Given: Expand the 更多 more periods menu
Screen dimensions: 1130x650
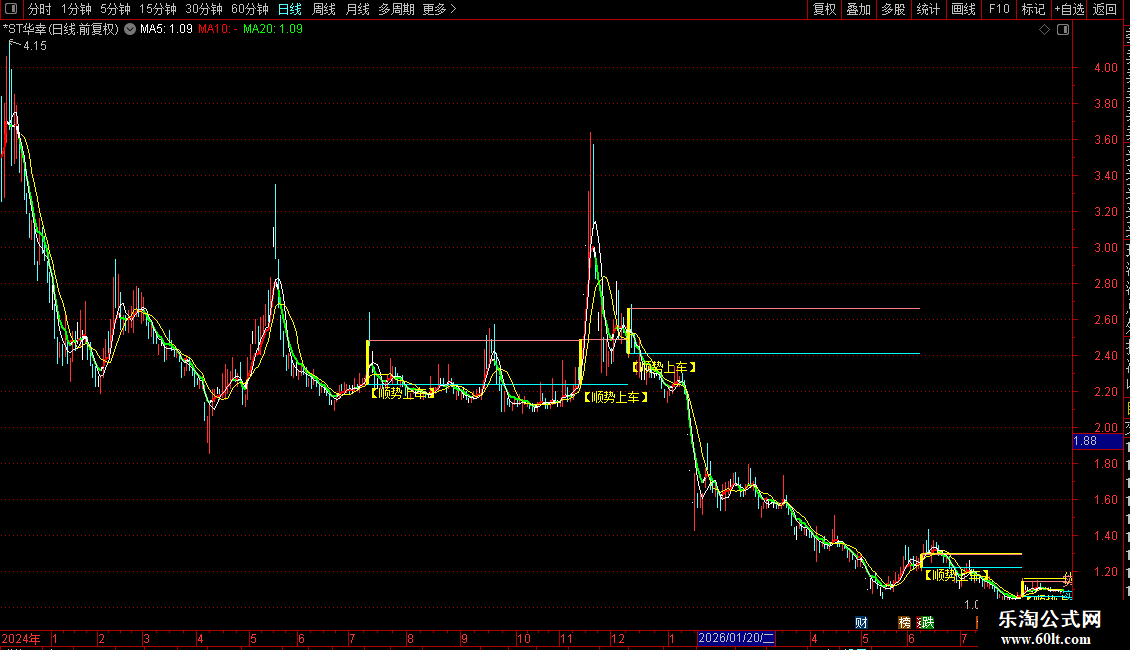Looking at the screenshot, I should tap(439, 9).
